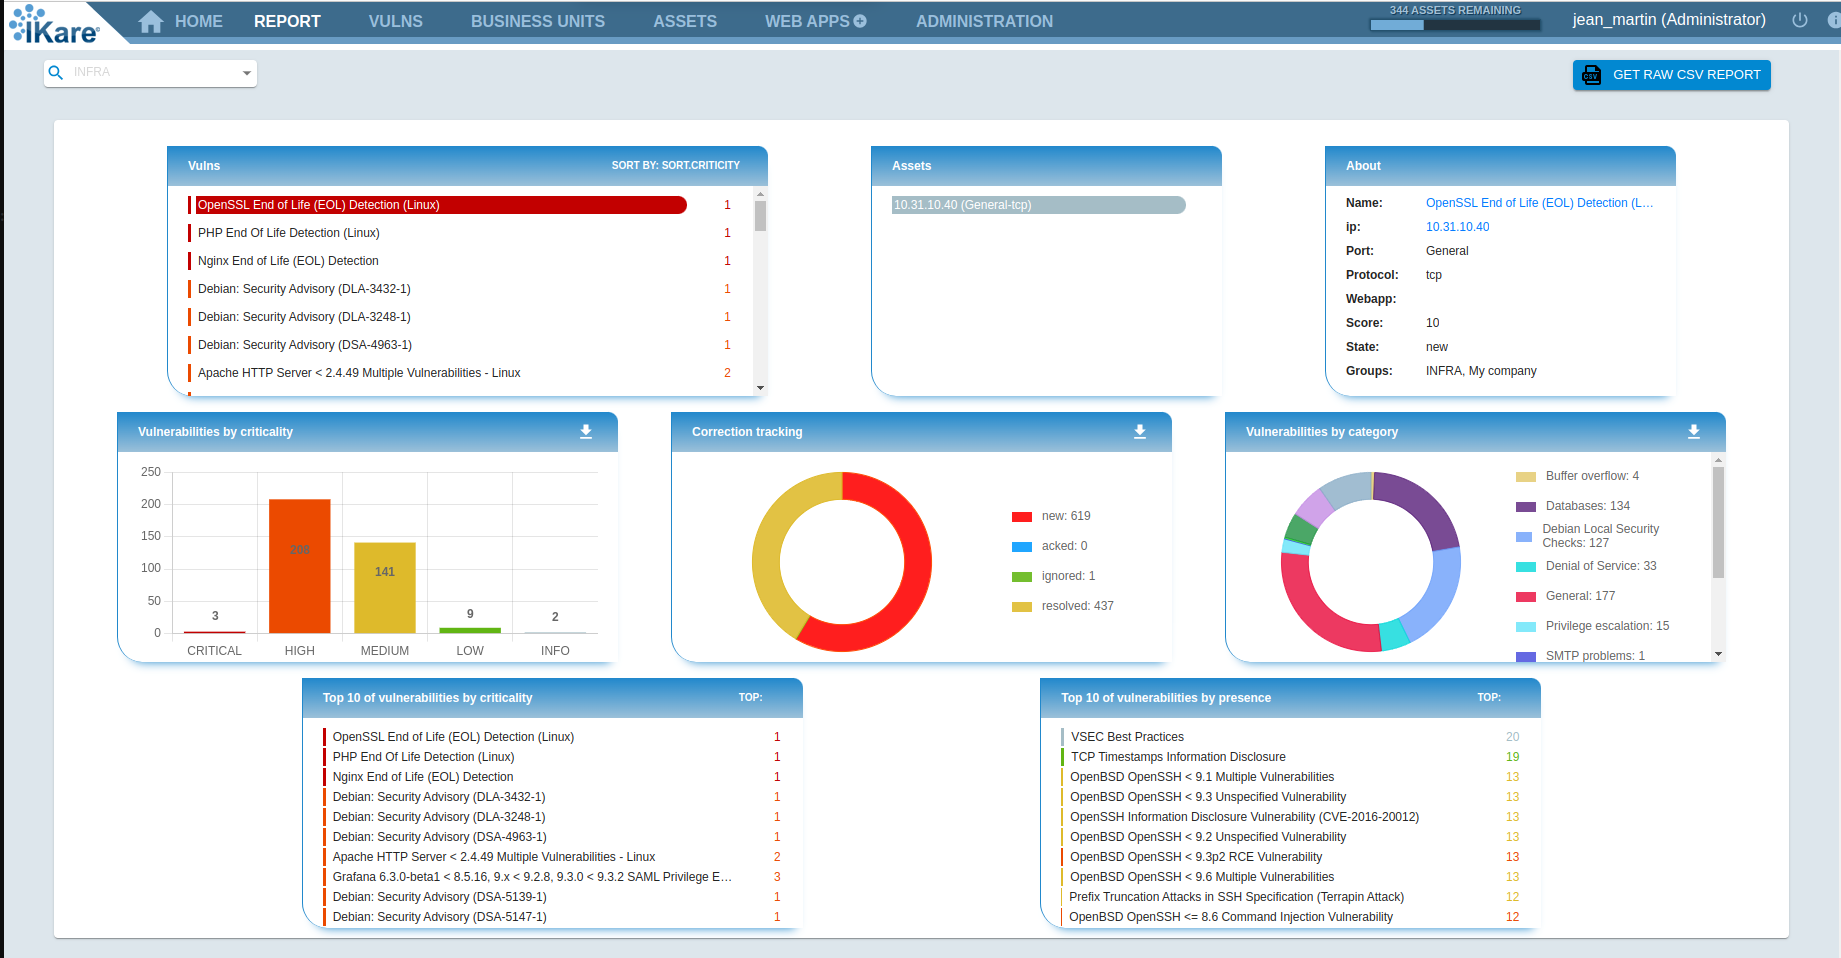Viewport: 1841px width, 958px height.
Task: Toggle General: 177 legend entry
Action: click(1565, 596)
